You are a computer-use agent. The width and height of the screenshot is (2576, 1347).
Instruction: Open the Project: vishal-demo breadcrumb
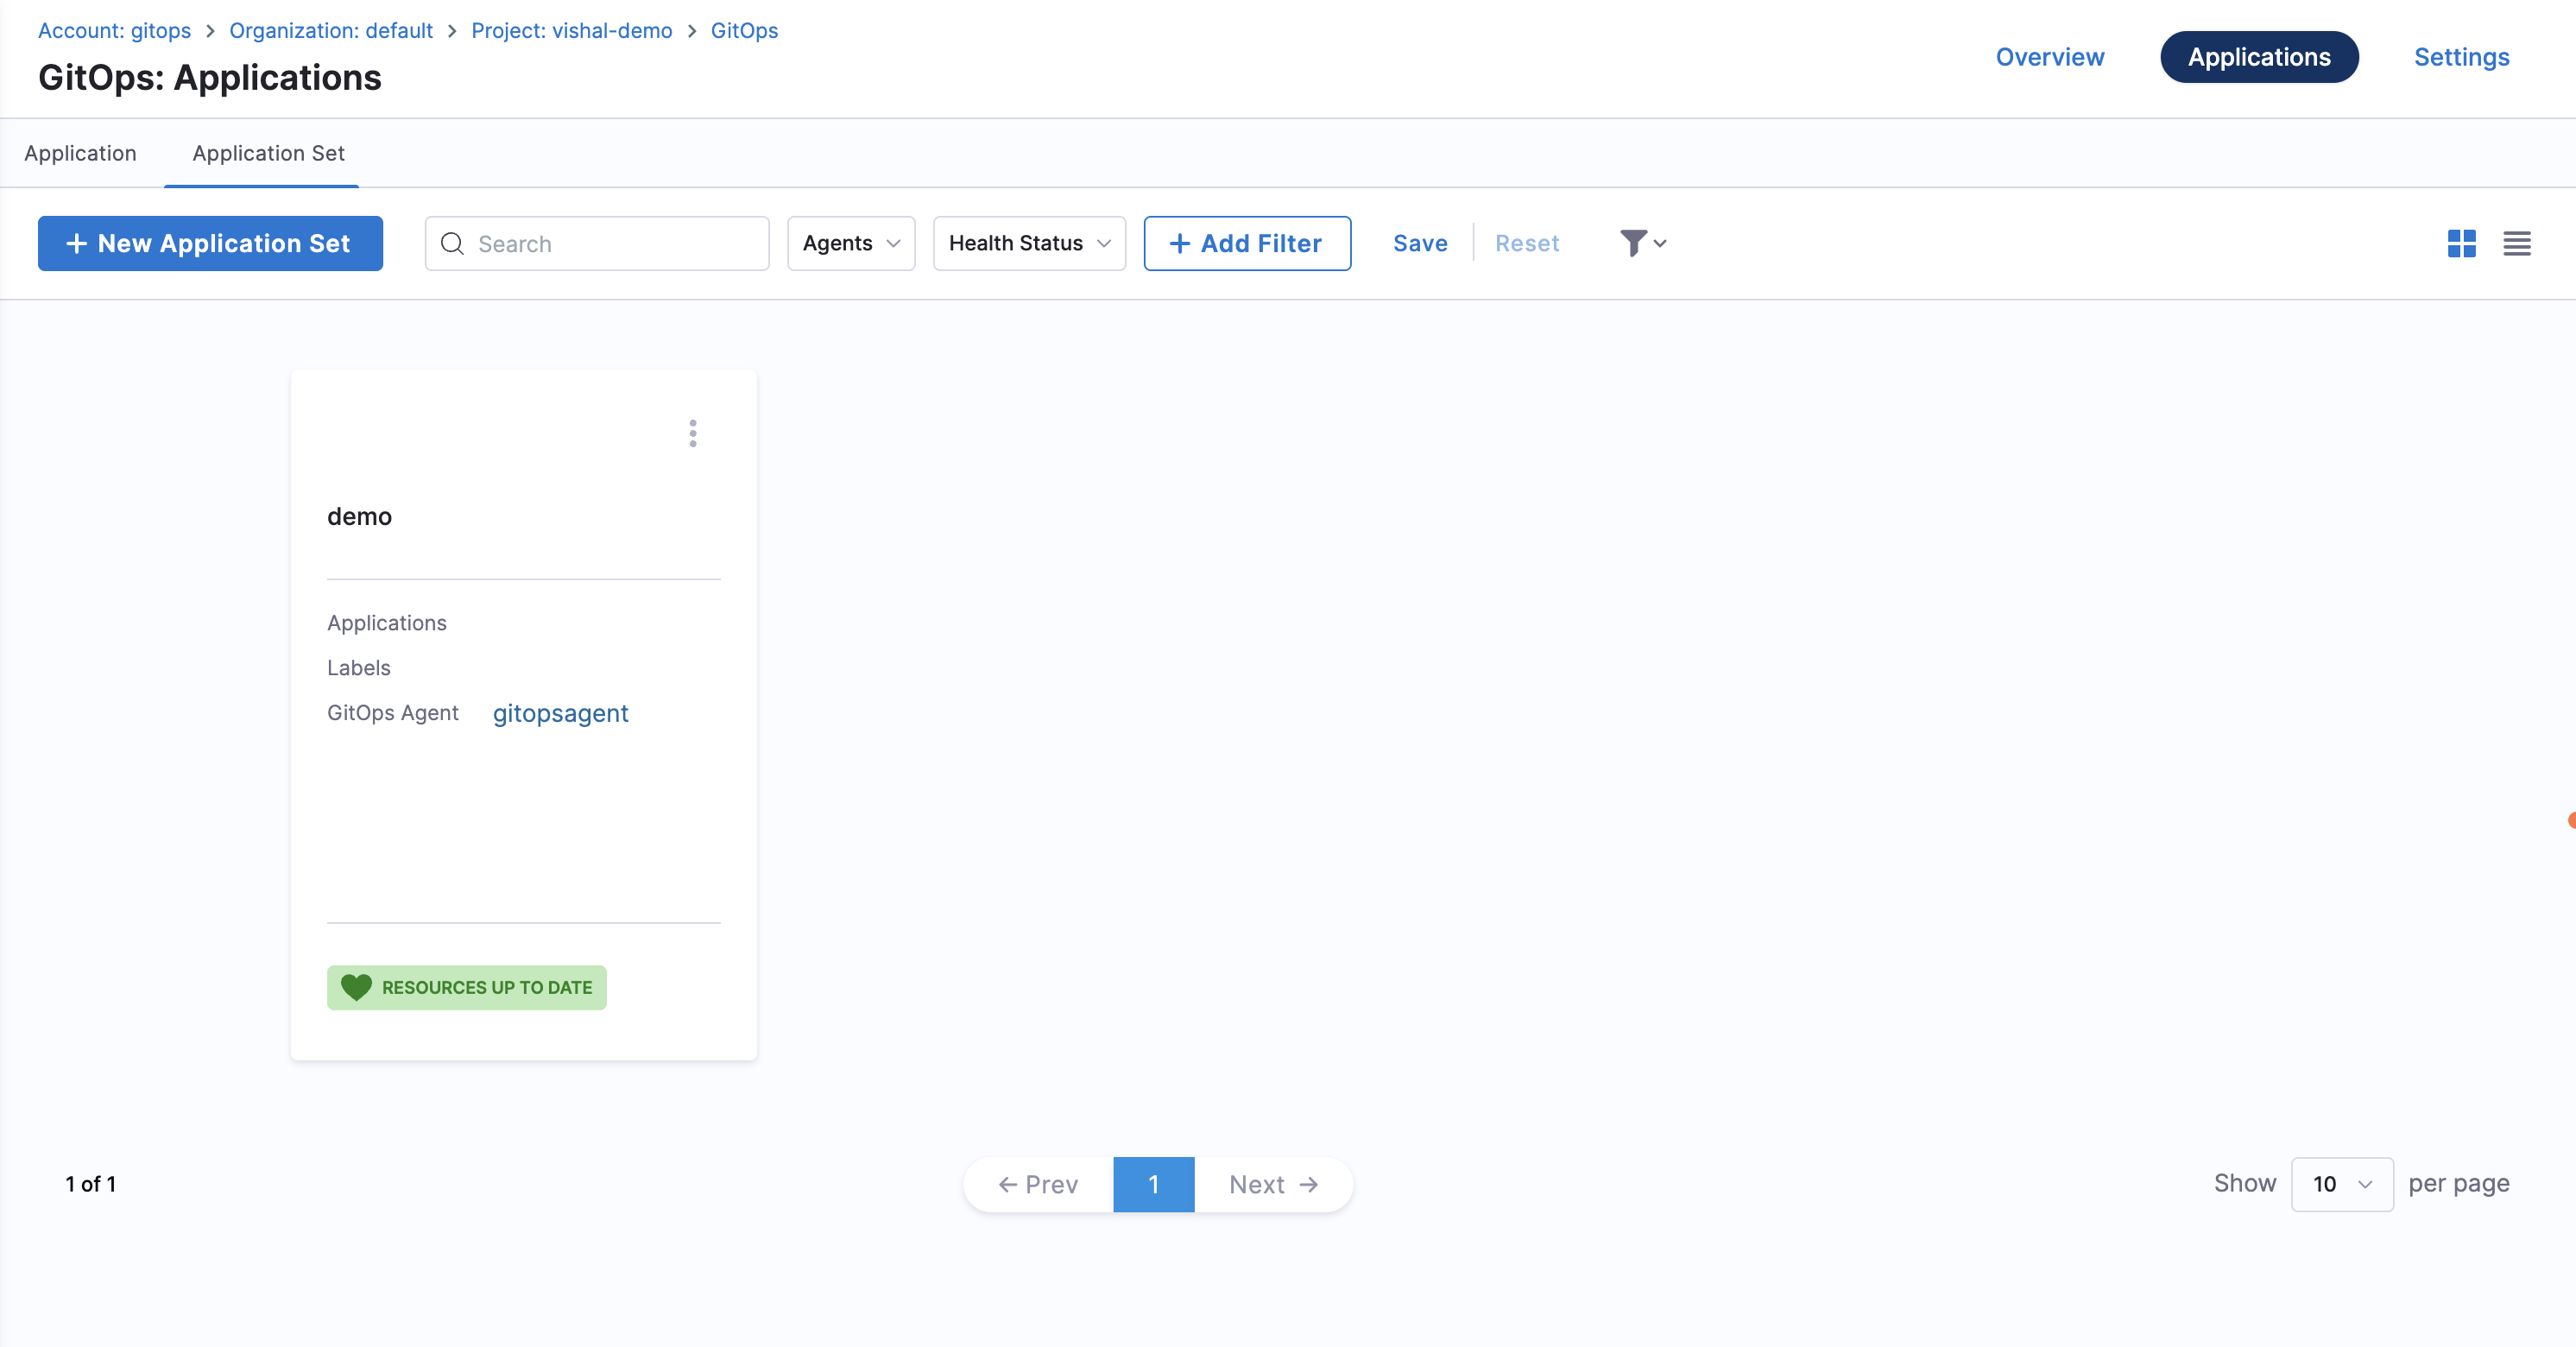571,30
